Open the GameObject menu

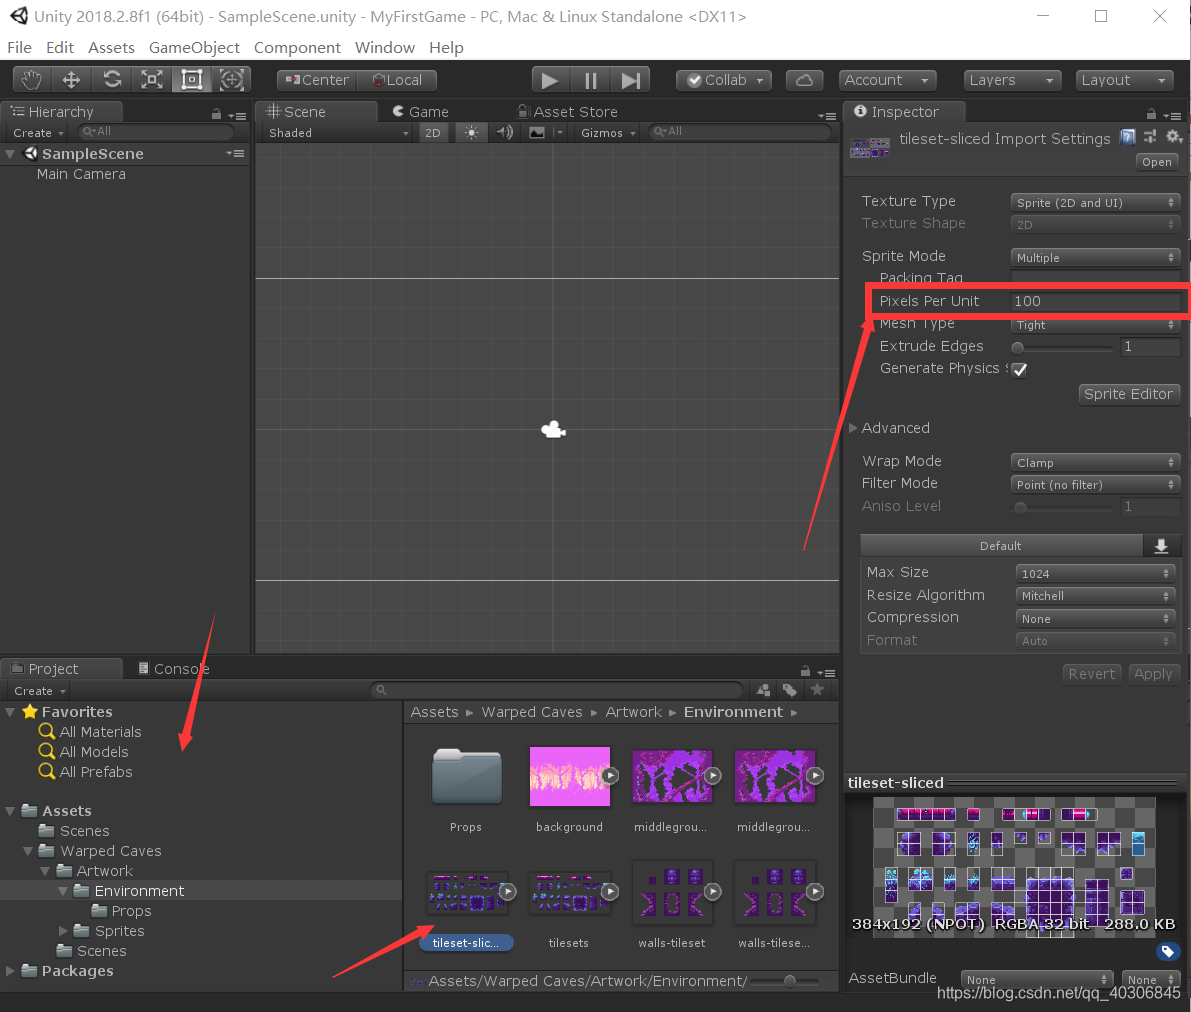[x=194, y=47]
